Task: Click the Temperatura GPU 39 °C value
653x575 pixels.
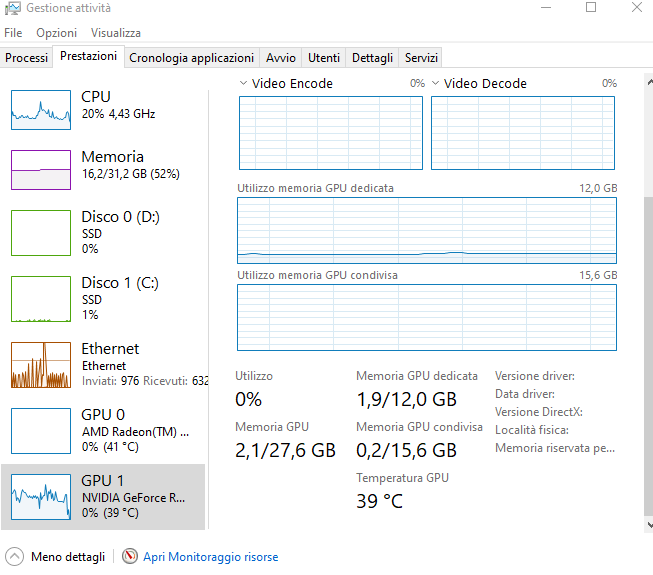Action: click(x=379, y=501)
